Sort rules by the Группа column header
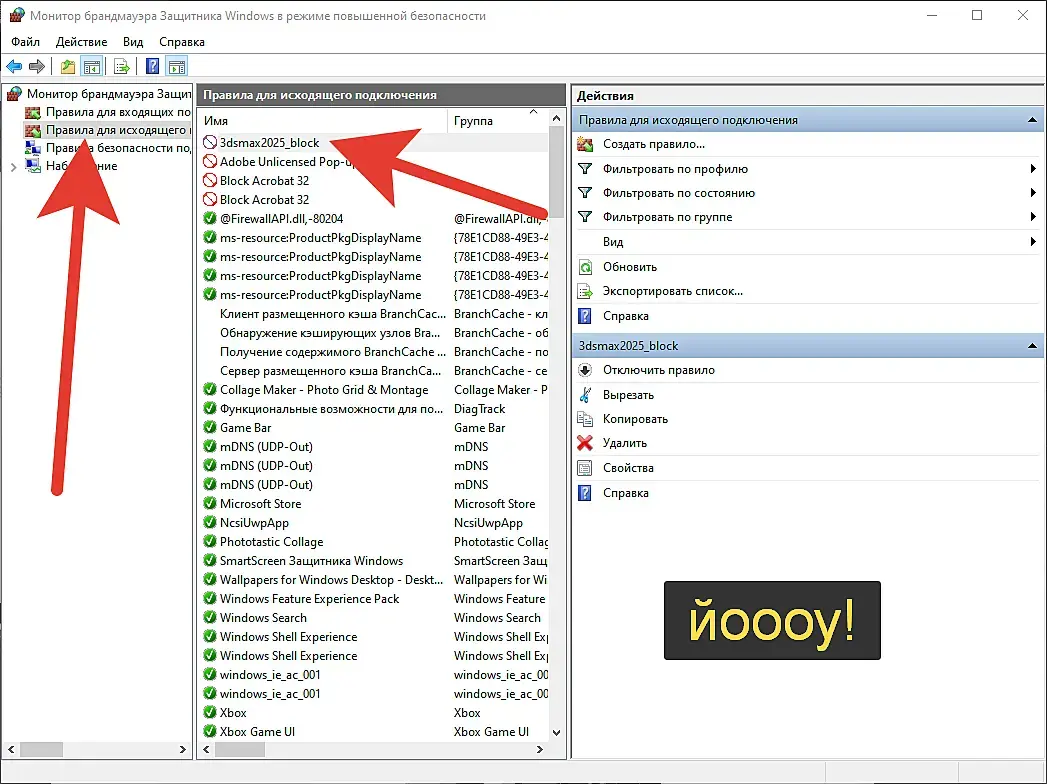This screenshot has height=784, width=1047. click(x=497, y=121)
